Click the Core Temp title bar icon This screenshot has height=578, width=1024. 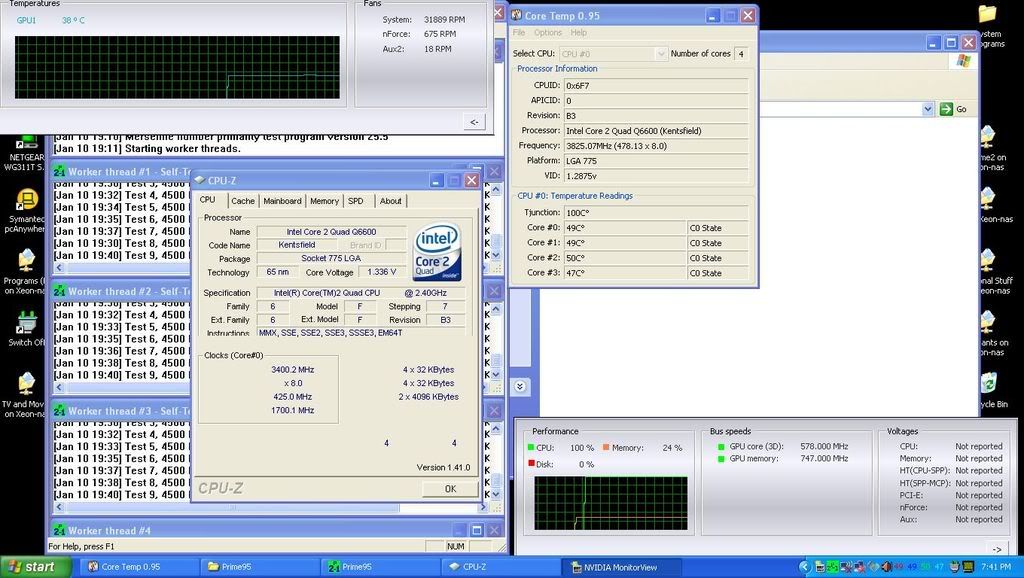pos(517,15)
